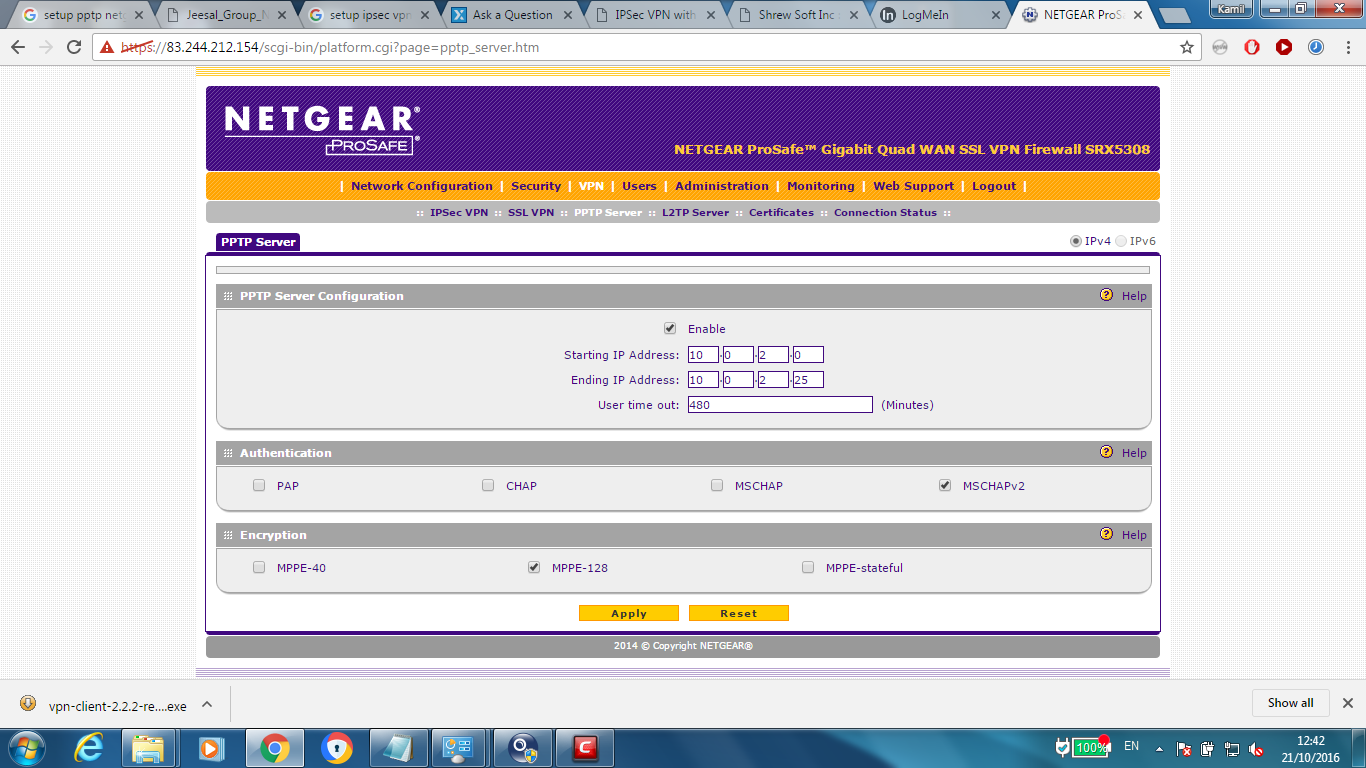Open Help icon for PPTP Server Configuration
This screenshot has height=768, width=1366.
[1106, 295]
